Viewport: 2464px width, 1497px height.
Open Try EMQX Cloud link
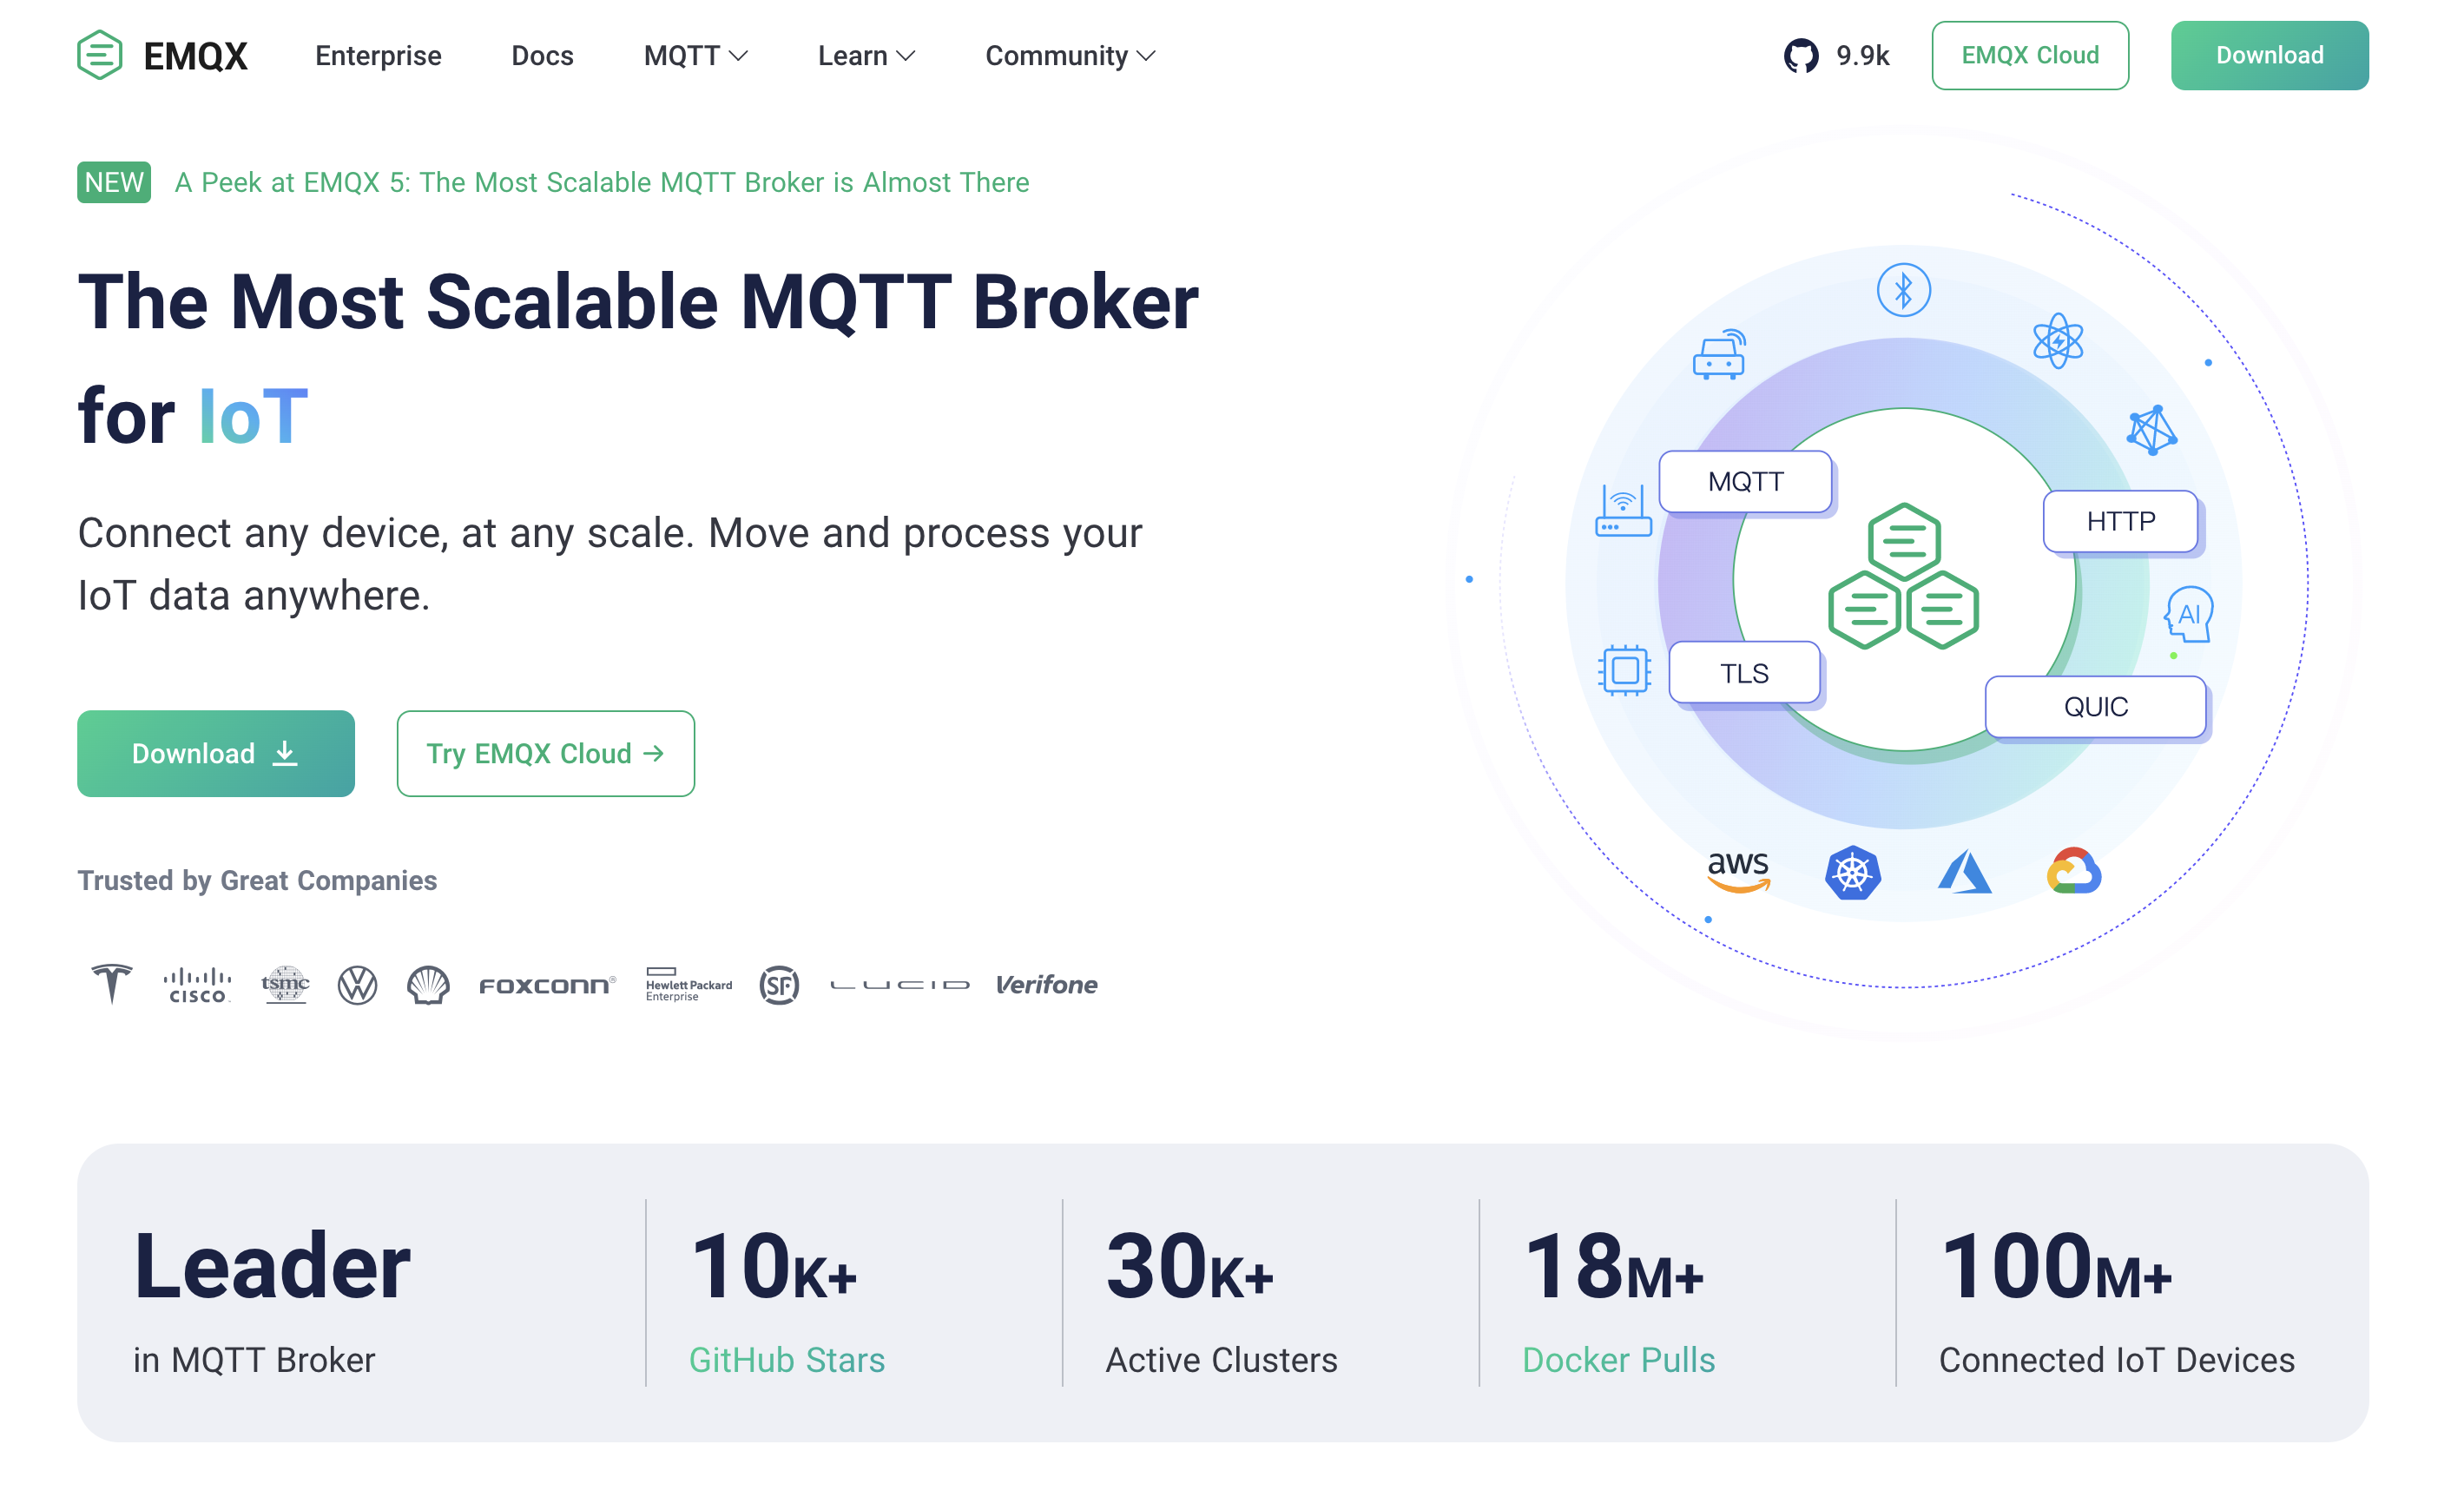click(545, 754)
